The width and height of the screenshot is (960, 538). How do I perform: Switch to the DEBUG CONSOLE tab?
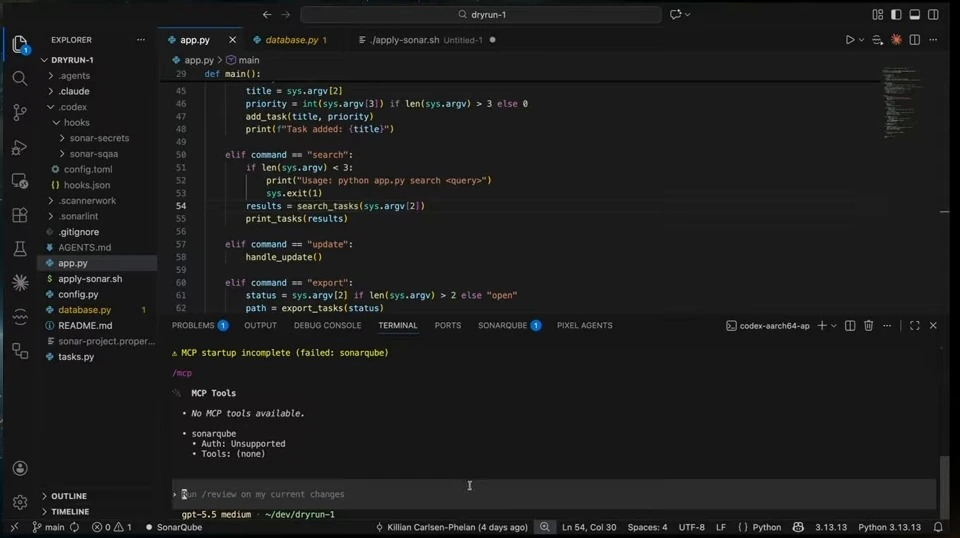tap(328, 326)
